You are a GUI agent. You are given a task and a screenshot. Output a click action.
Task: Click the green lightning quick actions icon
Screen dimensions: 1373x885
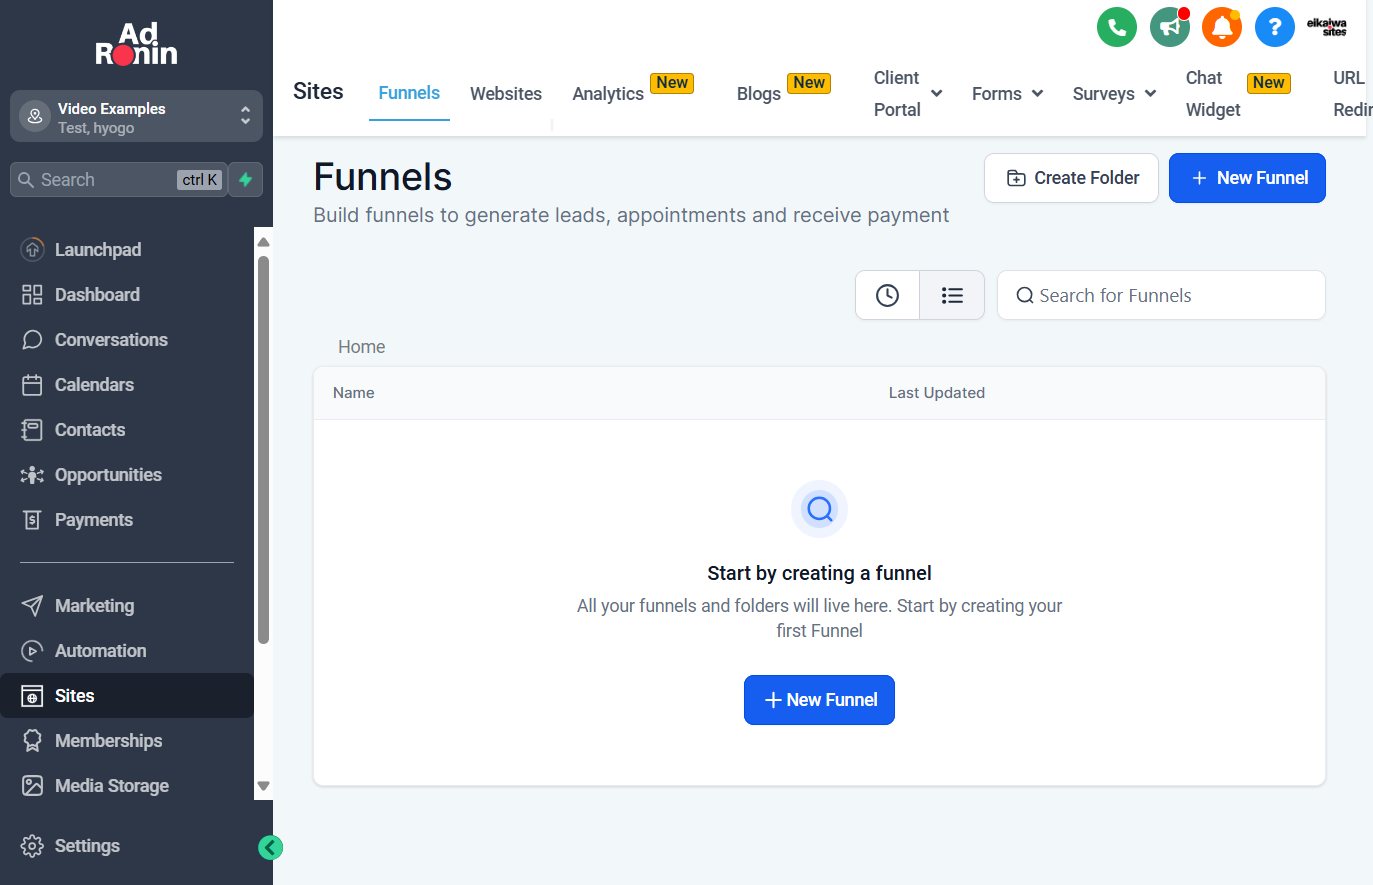pyautogui.click(x=245, y=180)
